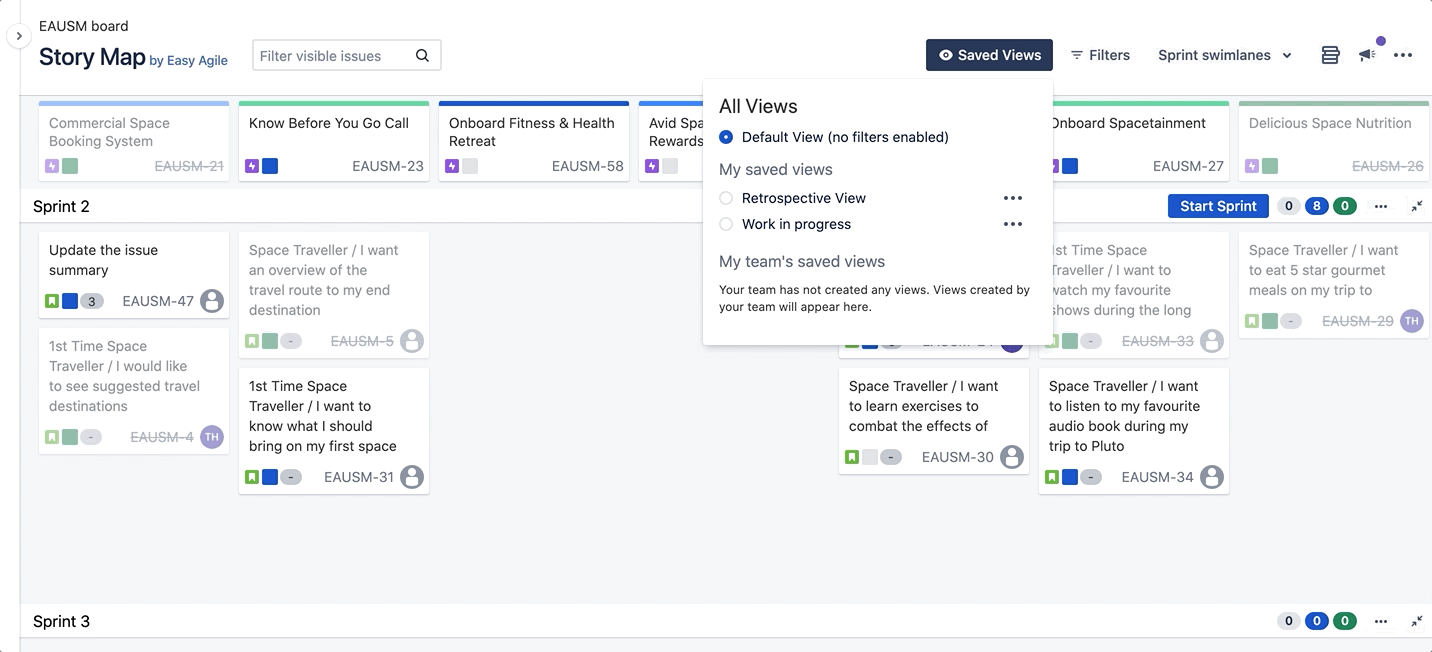This screenshot has width=1432, height=652.
Task: Open the top-right more options ellipsis
Action: click(x=1403, y=55)
